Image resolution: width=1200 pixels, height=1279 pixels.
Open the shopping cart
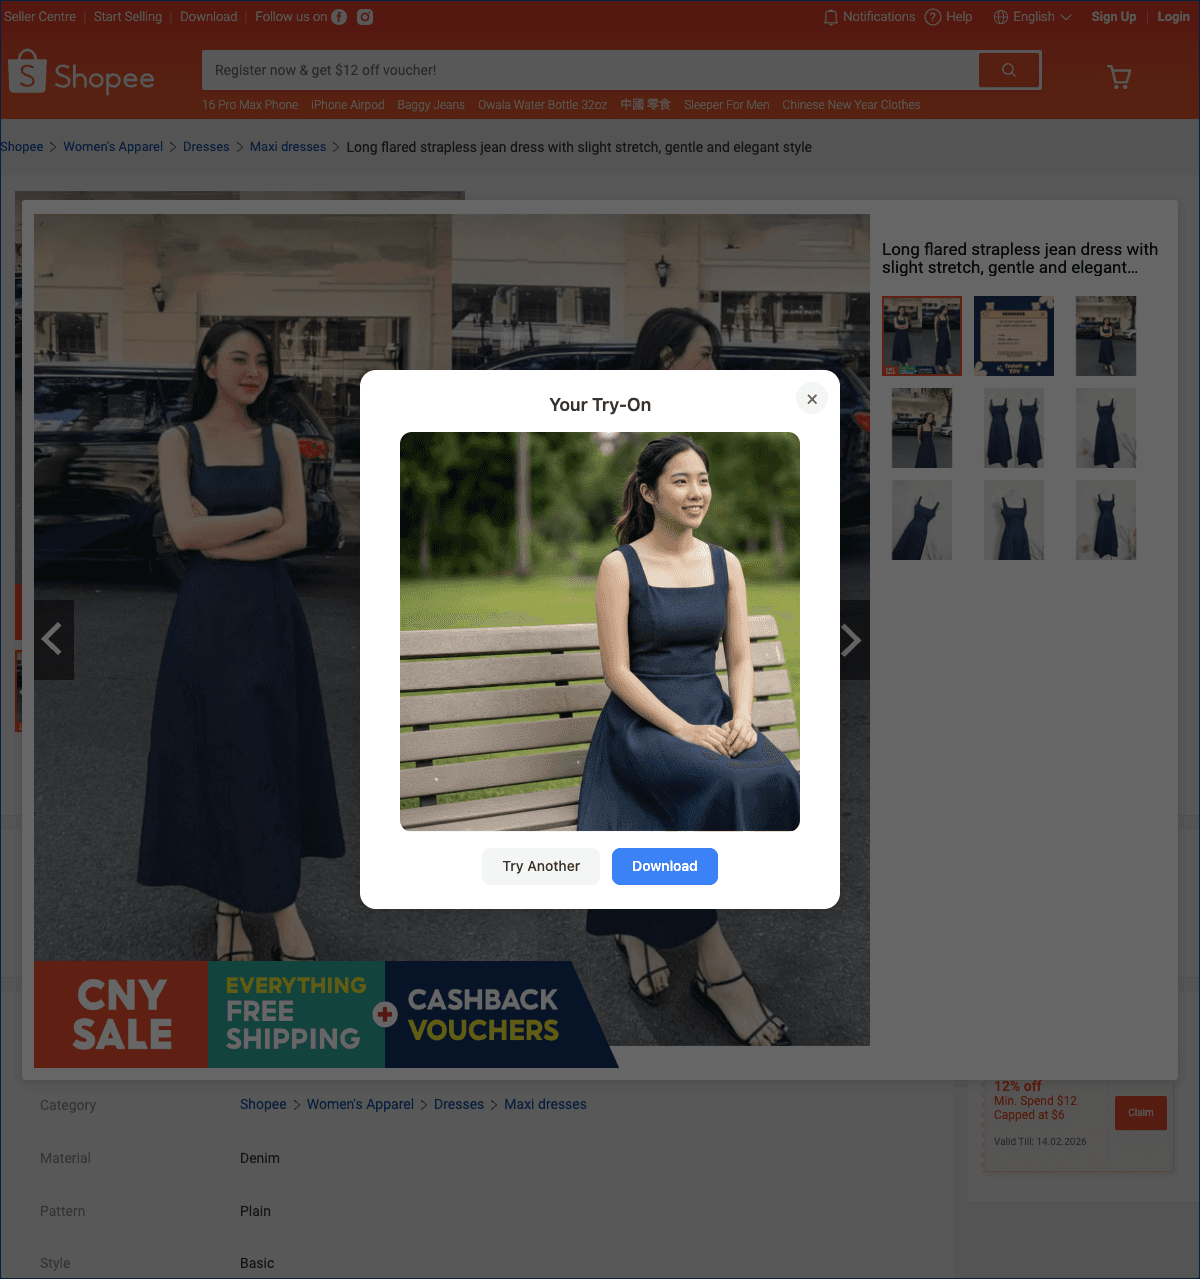(1119, 77)
